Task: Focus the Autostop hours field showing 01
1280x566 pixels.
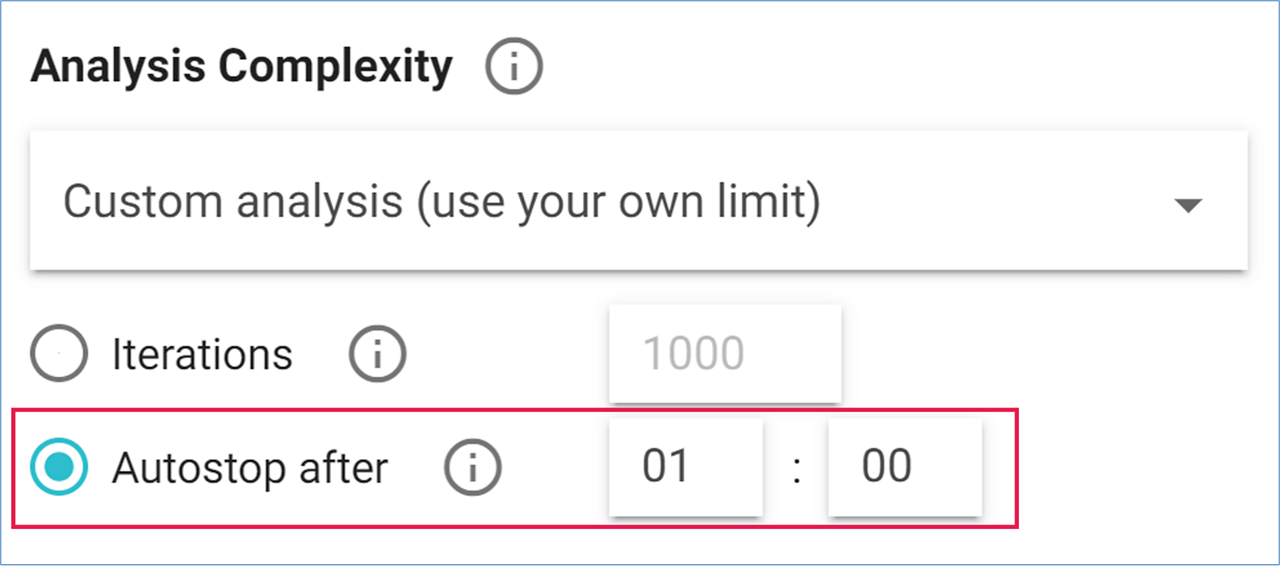Action: (x=685, y=467)
